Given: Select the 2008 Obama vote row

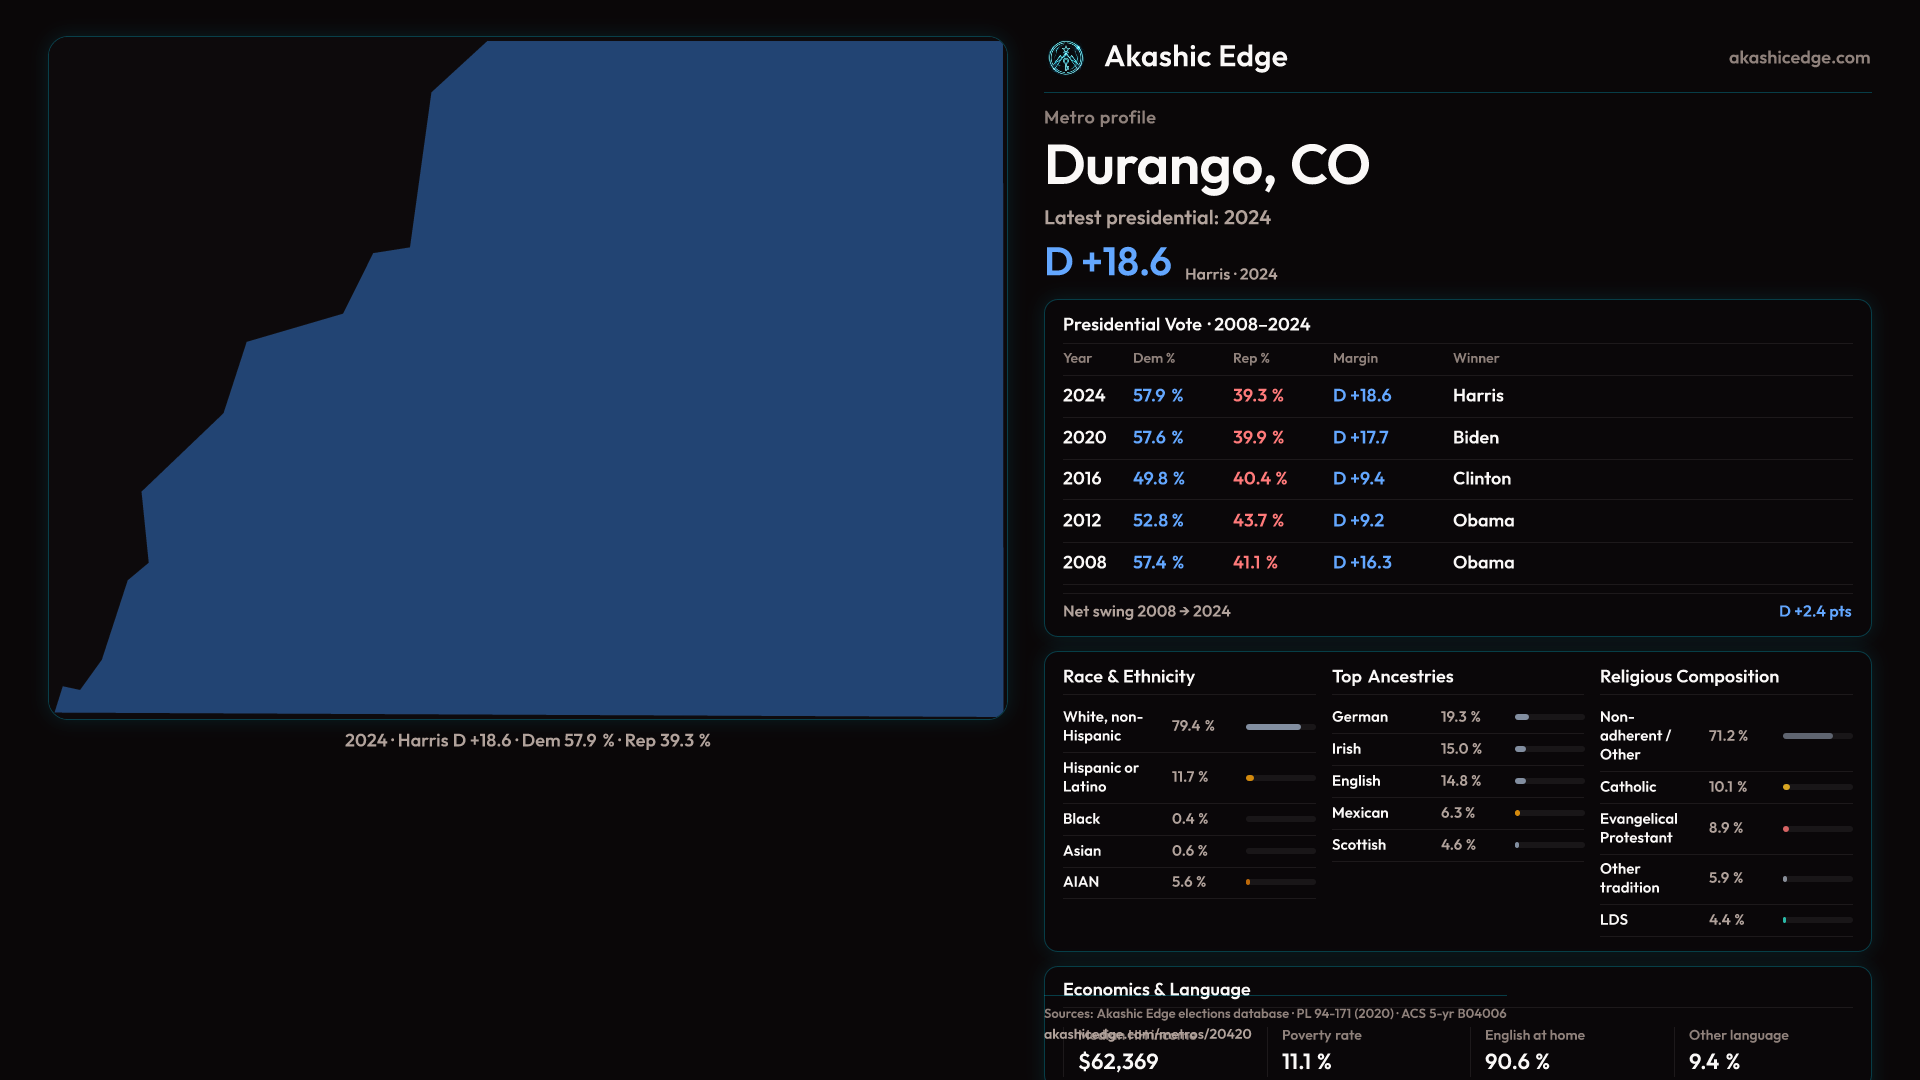Looking at the screenshot, I should click(1456, 563).
